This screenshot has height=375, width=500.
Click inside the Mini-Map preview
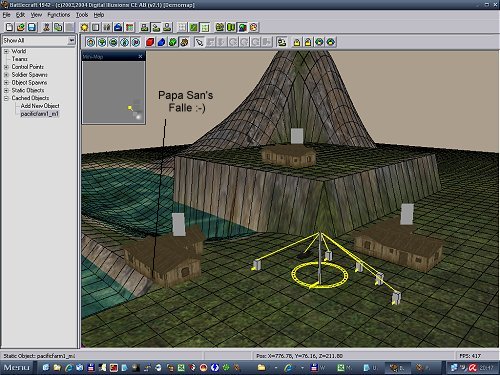(x=114, y=92)
